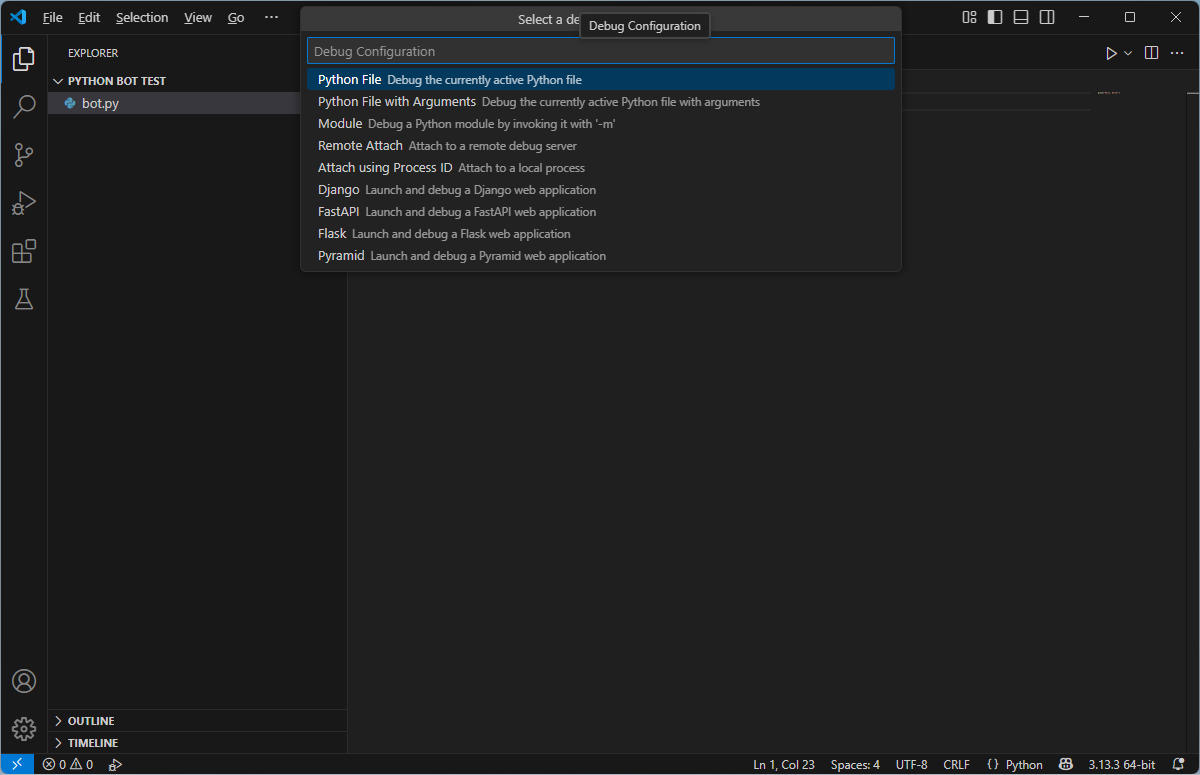Open the Explorer view in activity bar
The width and height of the screenshot is (1200, 775).
click(24, 59)
